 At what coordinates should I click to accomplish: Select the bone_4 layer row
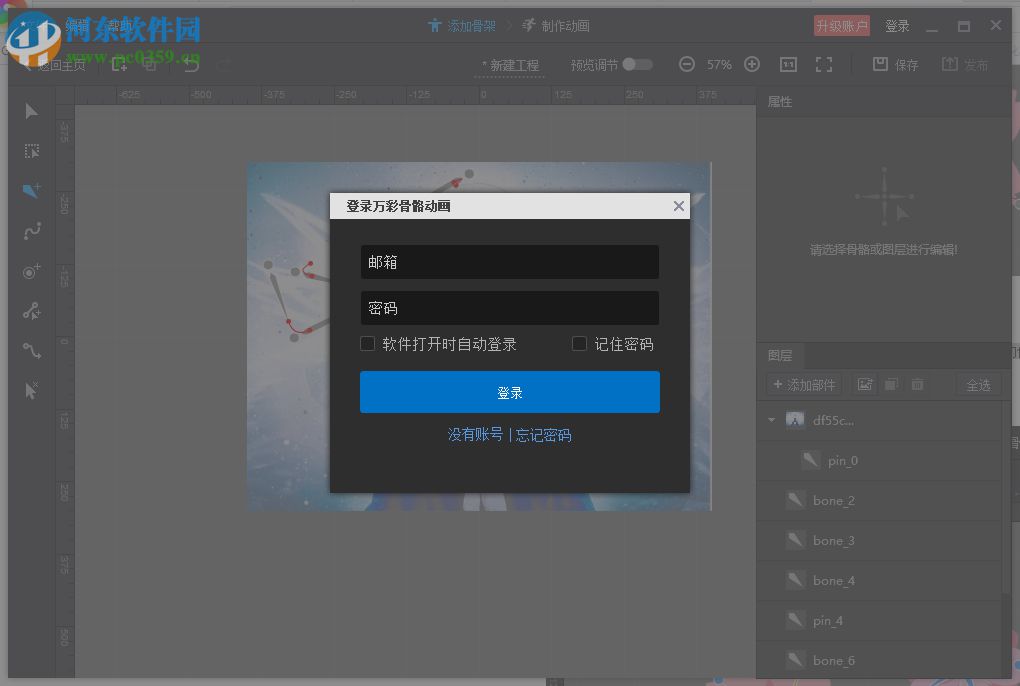[878, 581]
